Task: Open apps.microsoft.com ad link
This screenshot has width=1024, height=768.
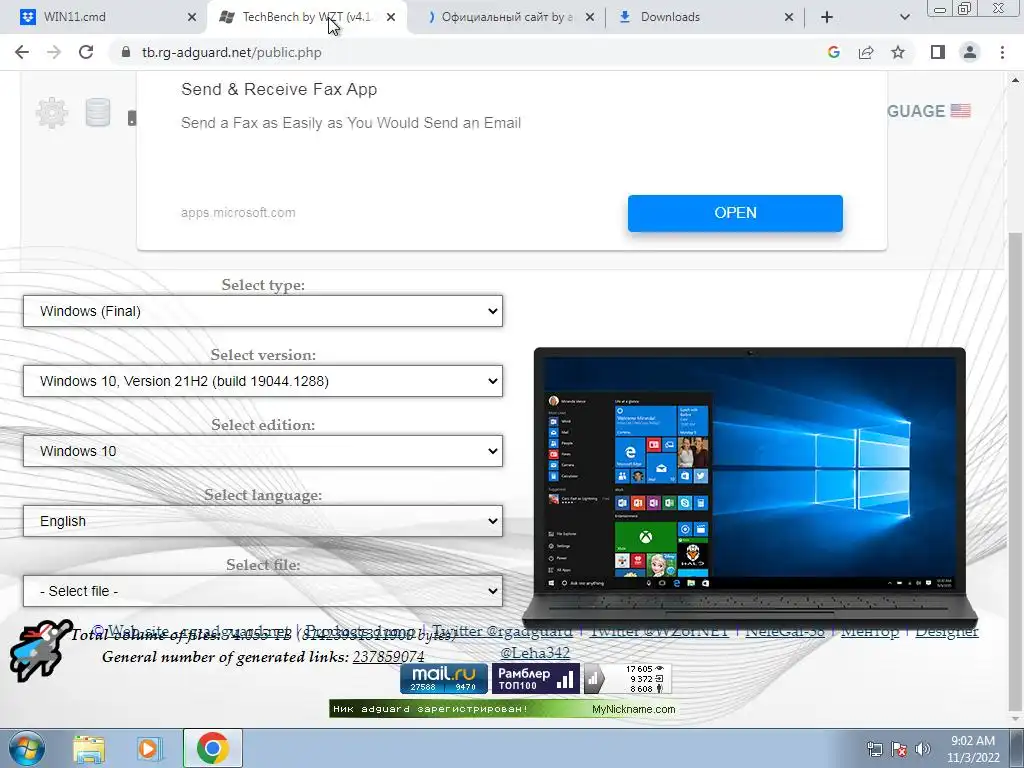Action: click(x=238, y=212)
